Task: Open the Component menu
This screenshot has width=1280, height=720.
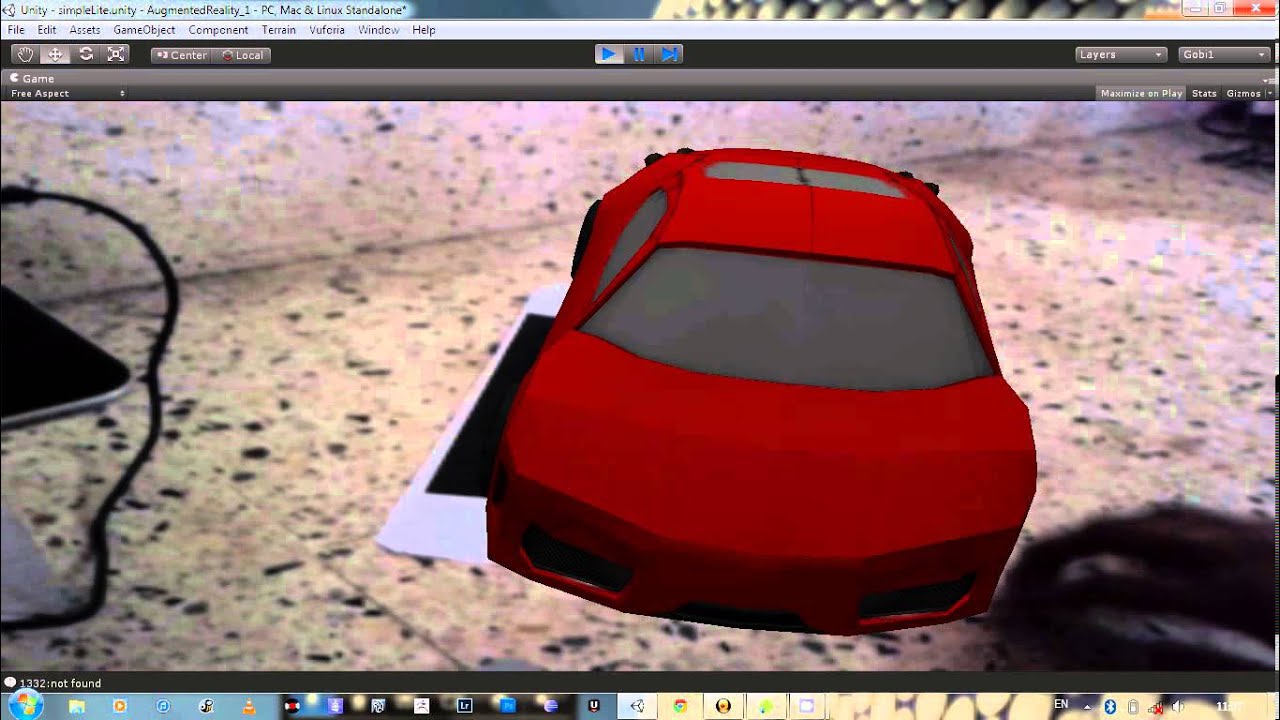Action: point(218,30)
